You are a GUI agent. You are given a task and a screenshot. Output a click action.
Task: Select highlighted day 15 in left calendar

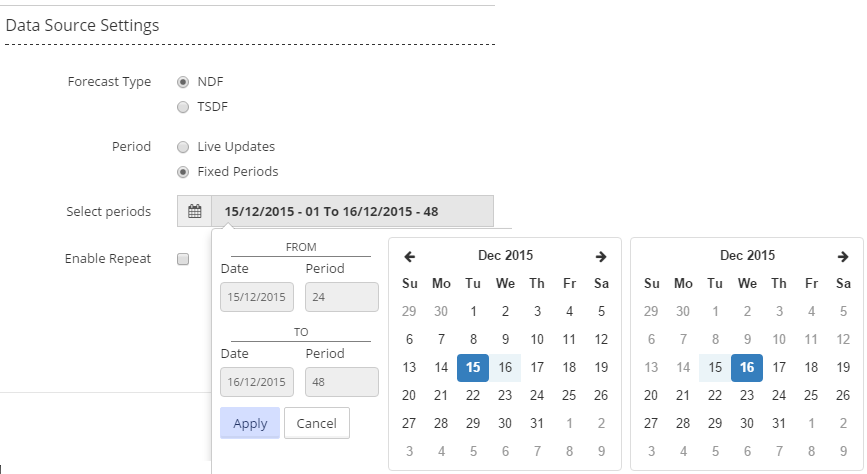click(473, 368)
